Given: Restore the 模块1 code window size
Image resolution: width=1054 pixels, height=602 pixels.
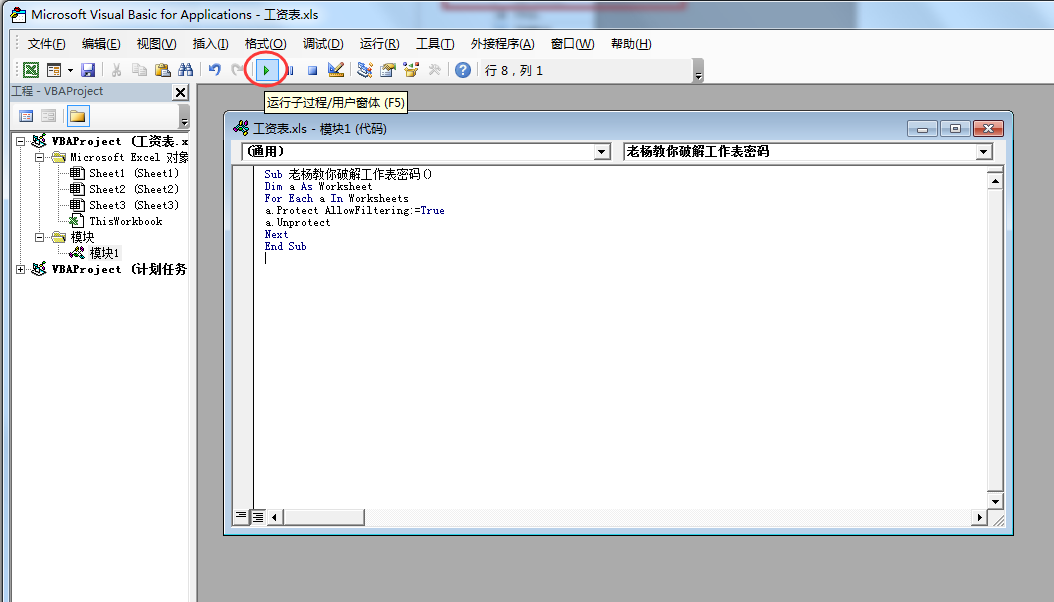Looking at the screenshot, I should click(x=955, y=128).
